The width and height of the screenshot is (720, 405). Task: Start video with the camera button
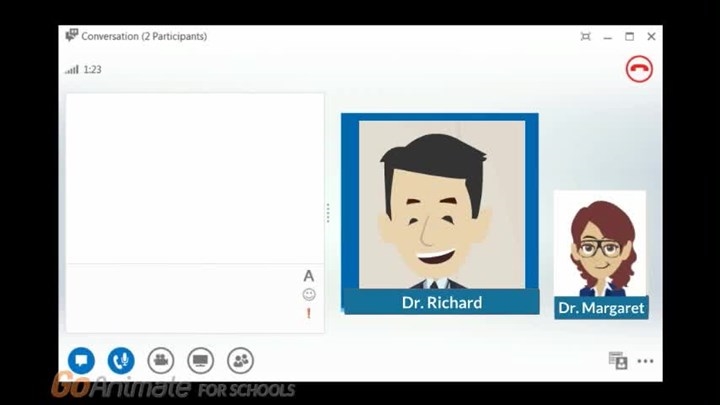[161, 360]
